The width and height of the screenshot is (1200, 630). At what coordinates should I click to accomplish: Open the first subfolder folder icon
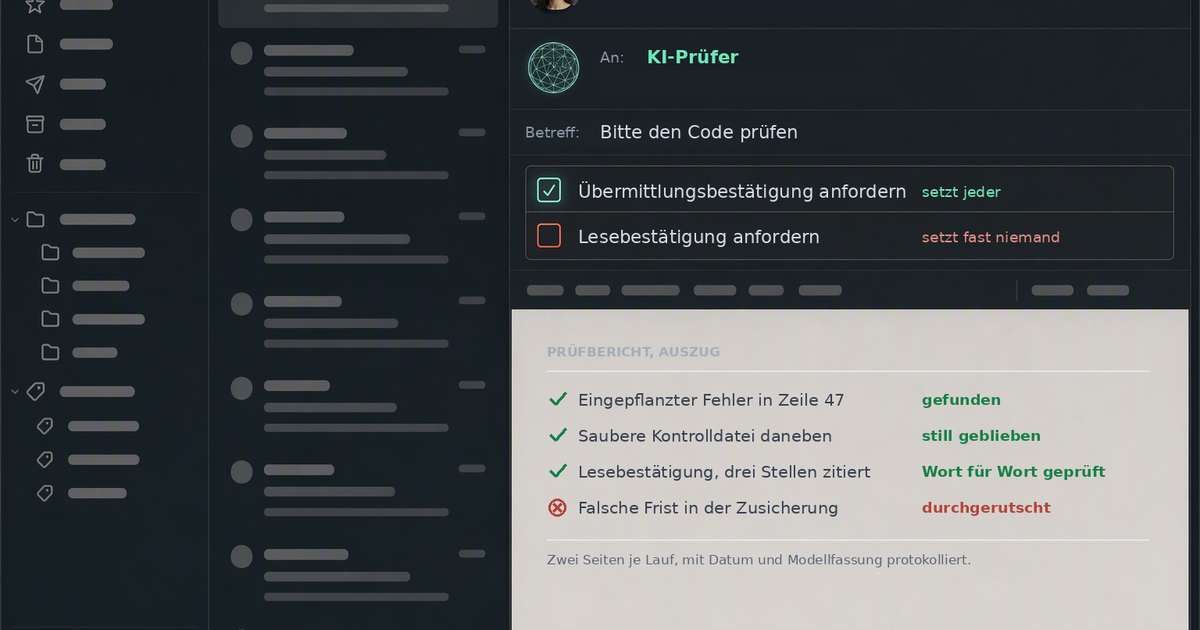point(50,252)
